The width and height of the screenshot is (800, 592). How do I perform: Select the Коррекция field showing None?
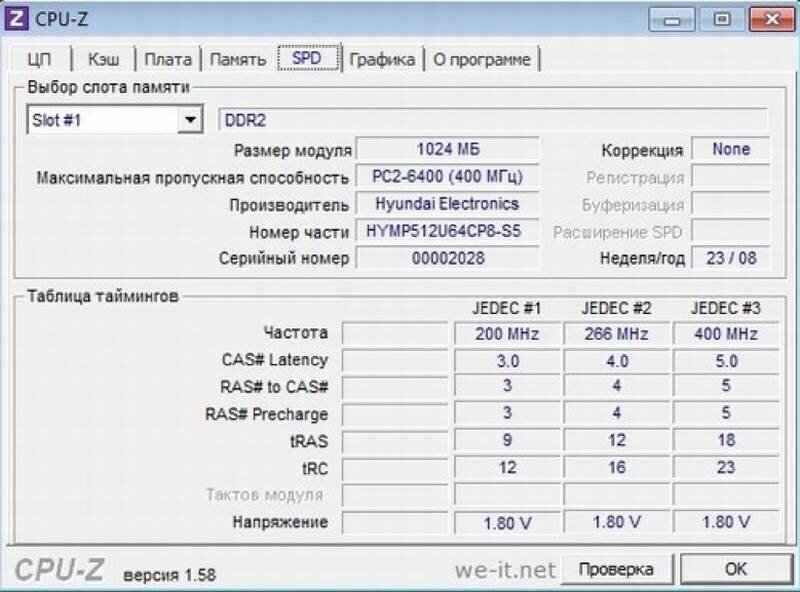point(730,150)
